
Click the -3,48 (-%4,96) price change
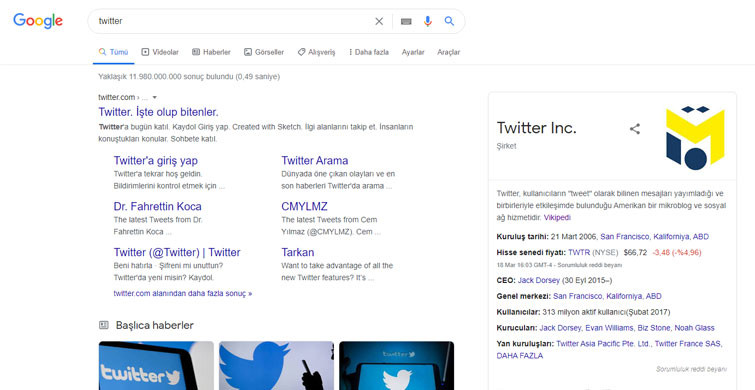[677, 252]
